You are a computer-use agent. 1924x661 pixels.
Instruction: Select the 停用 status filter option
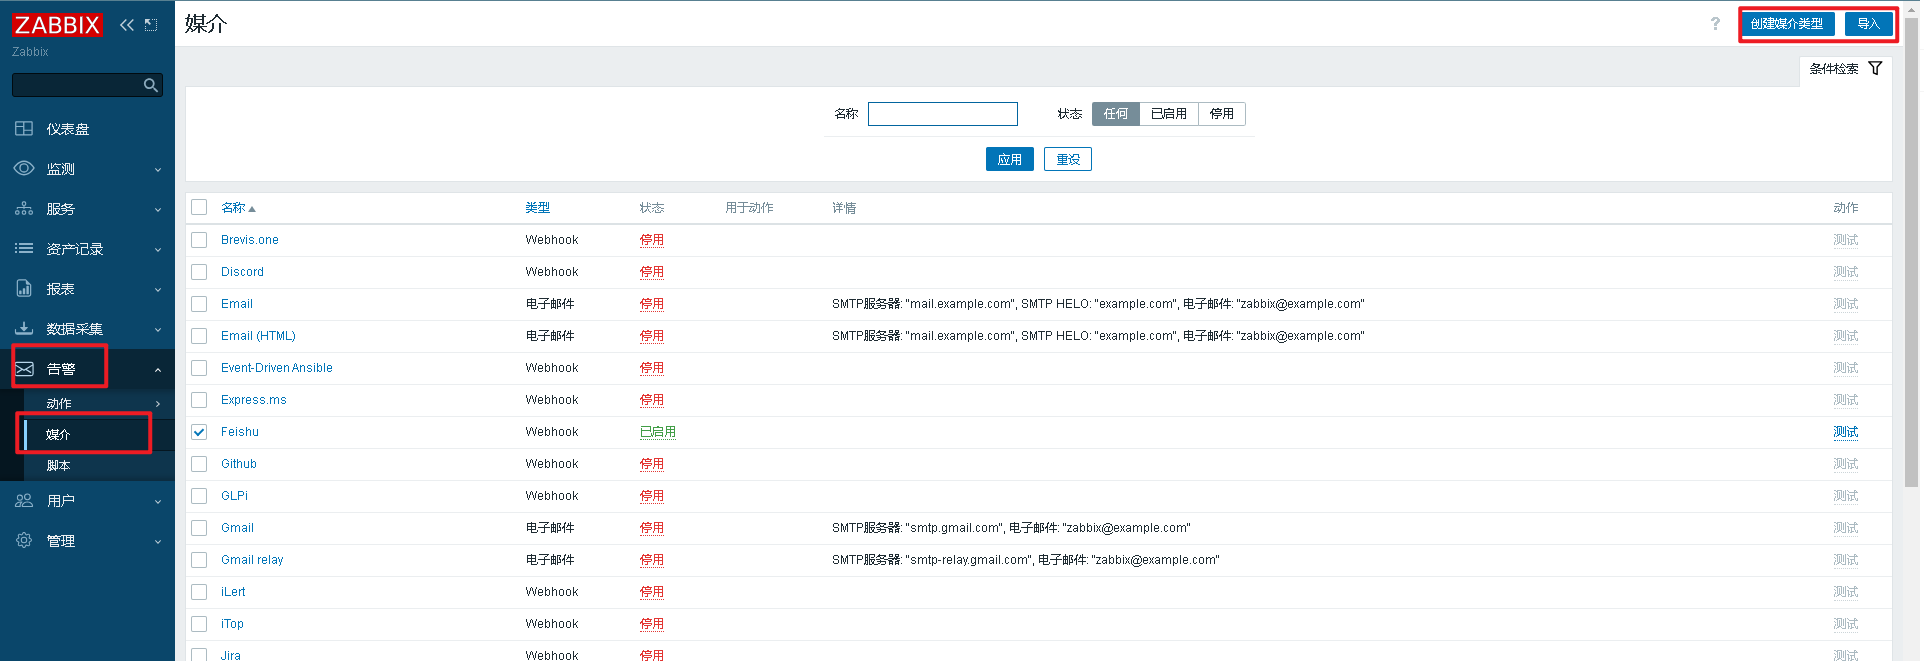pos(1222,114)
